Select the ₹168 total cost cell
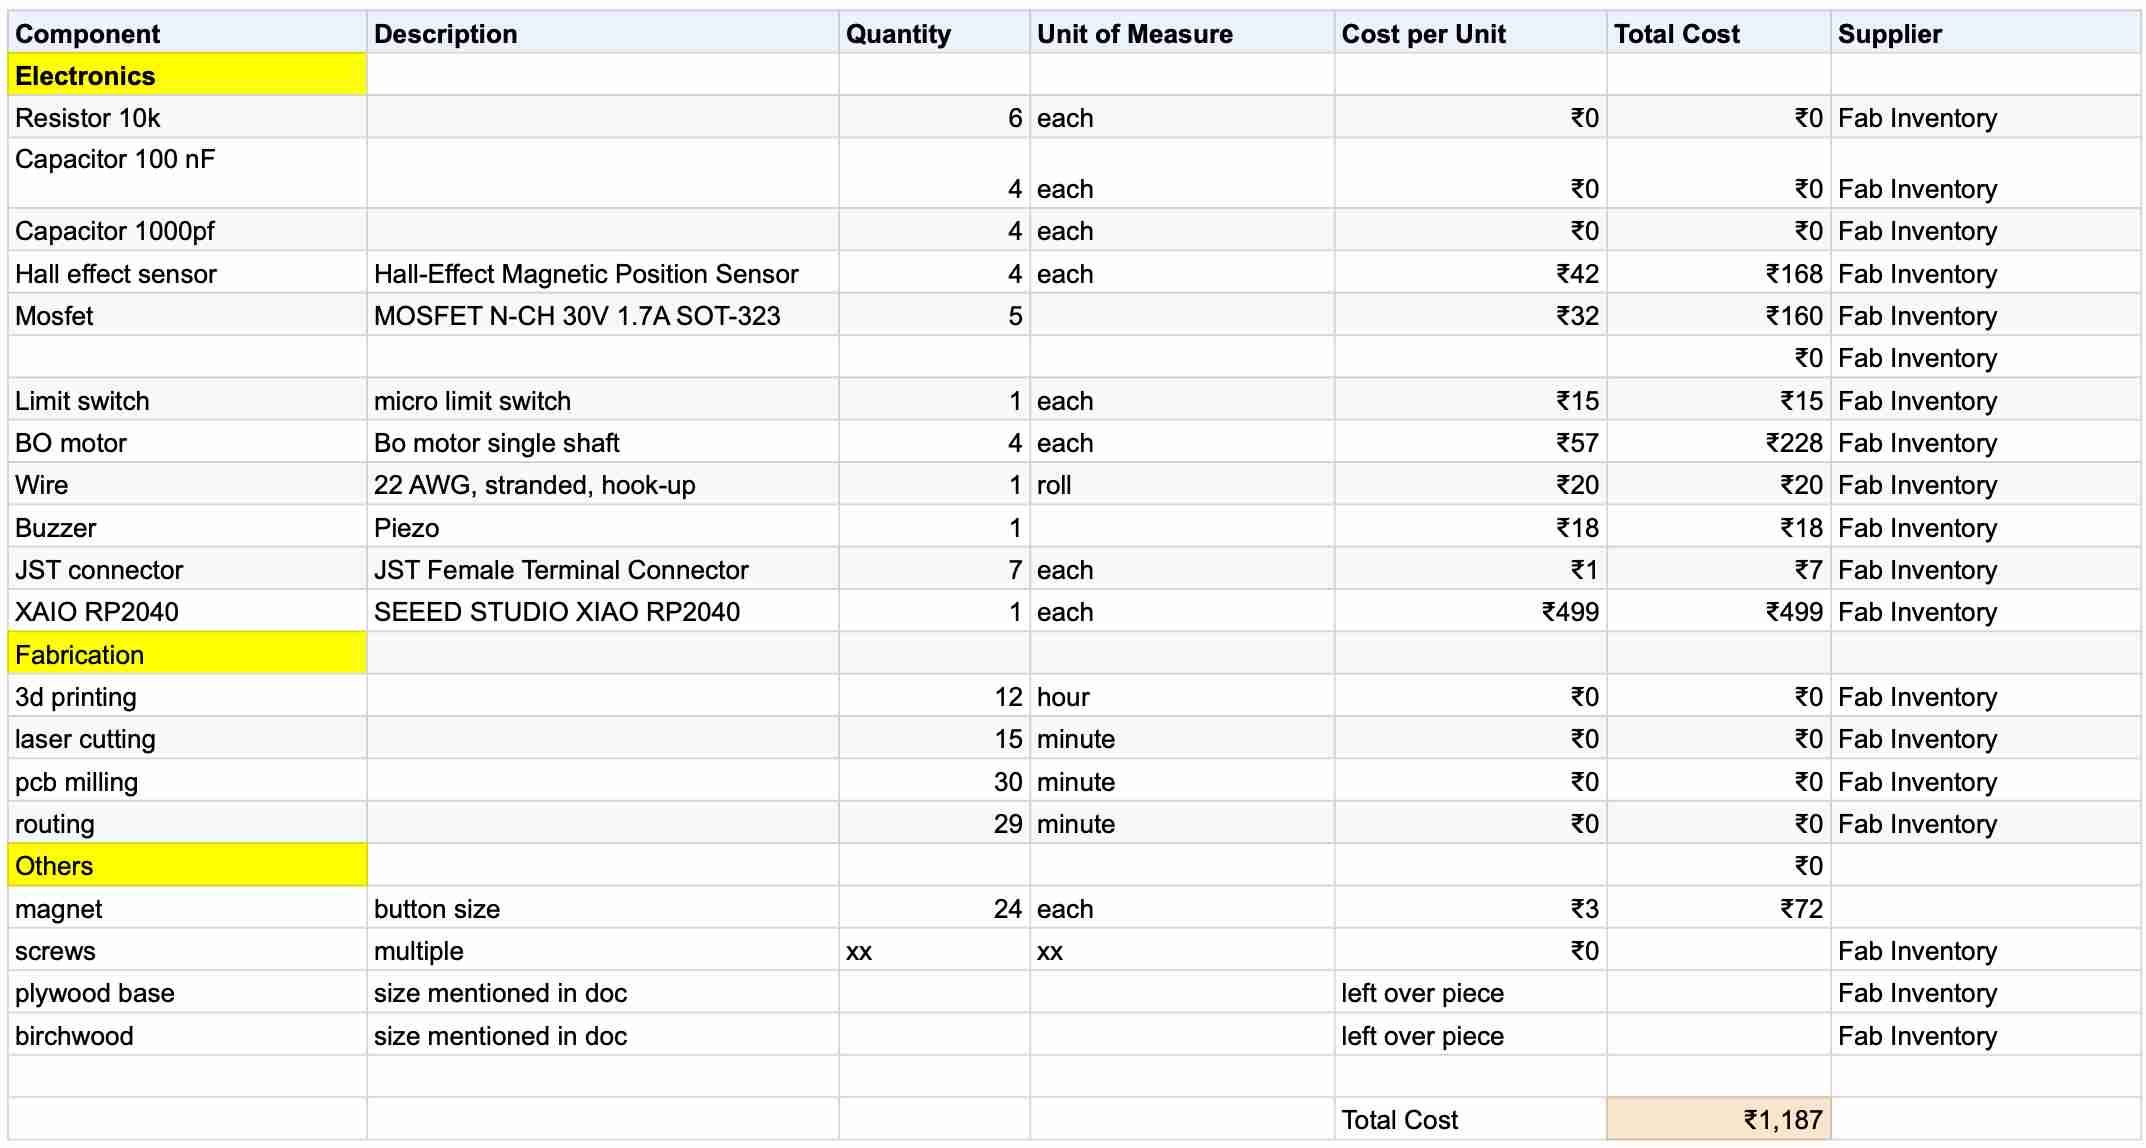This screenshot has height=1148, width=2146. coord(1718,273)
